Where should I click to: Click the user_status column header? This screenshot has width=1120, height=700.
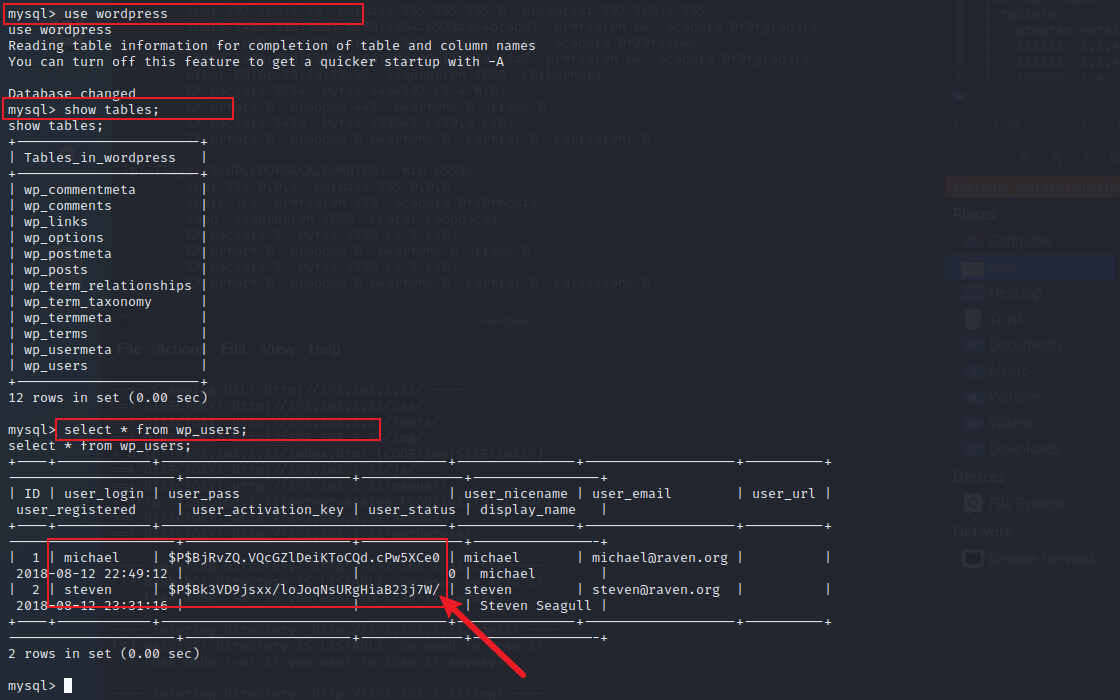[x=411, y=510]
